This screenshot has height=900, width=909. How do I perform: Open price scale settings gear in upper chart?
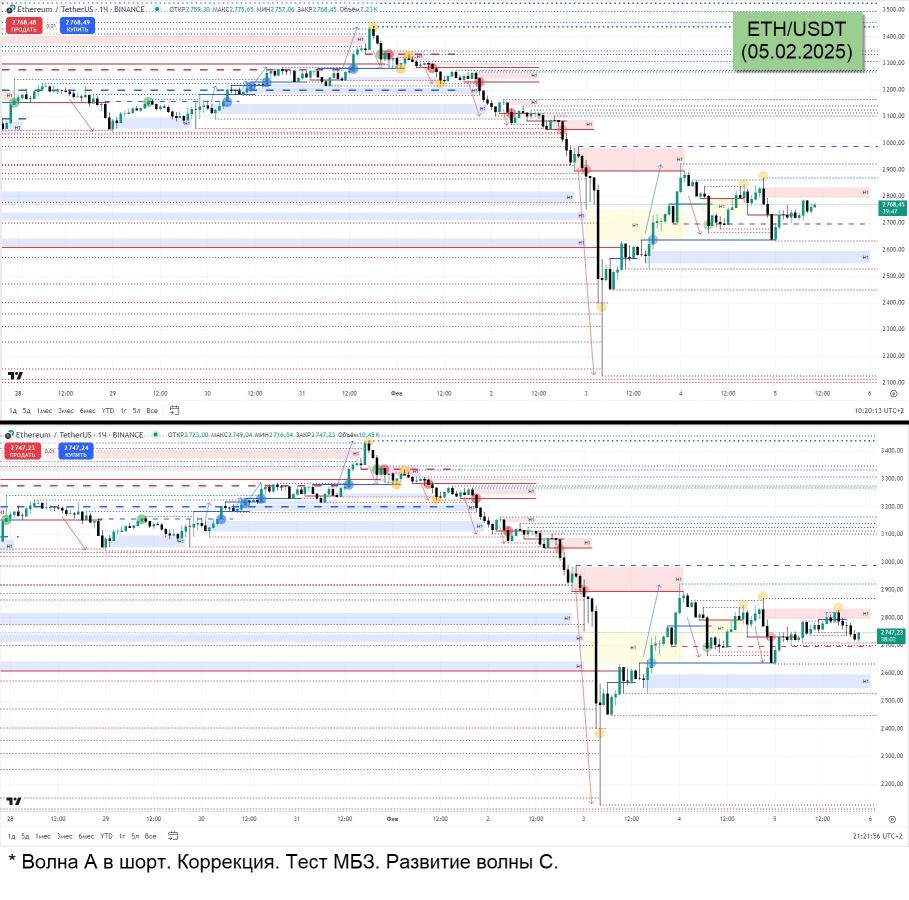(x=893, y=394)
